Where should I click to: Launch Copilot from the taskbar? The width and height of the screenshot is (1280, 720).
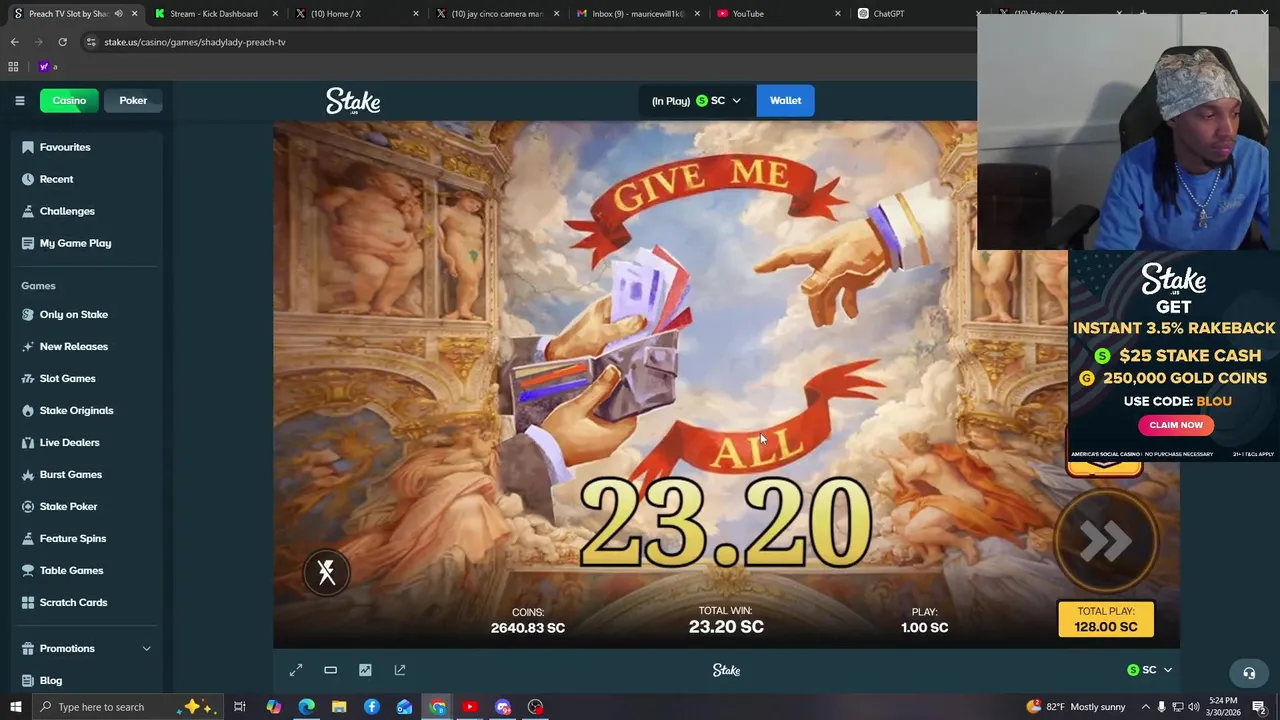[273, 707]
